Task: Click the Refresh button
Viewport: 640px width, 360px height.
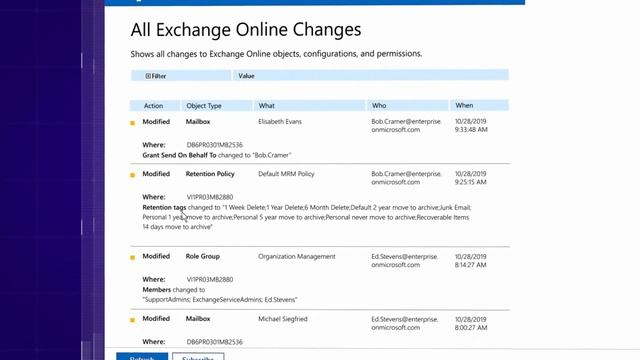Action: tap(142, 356)
